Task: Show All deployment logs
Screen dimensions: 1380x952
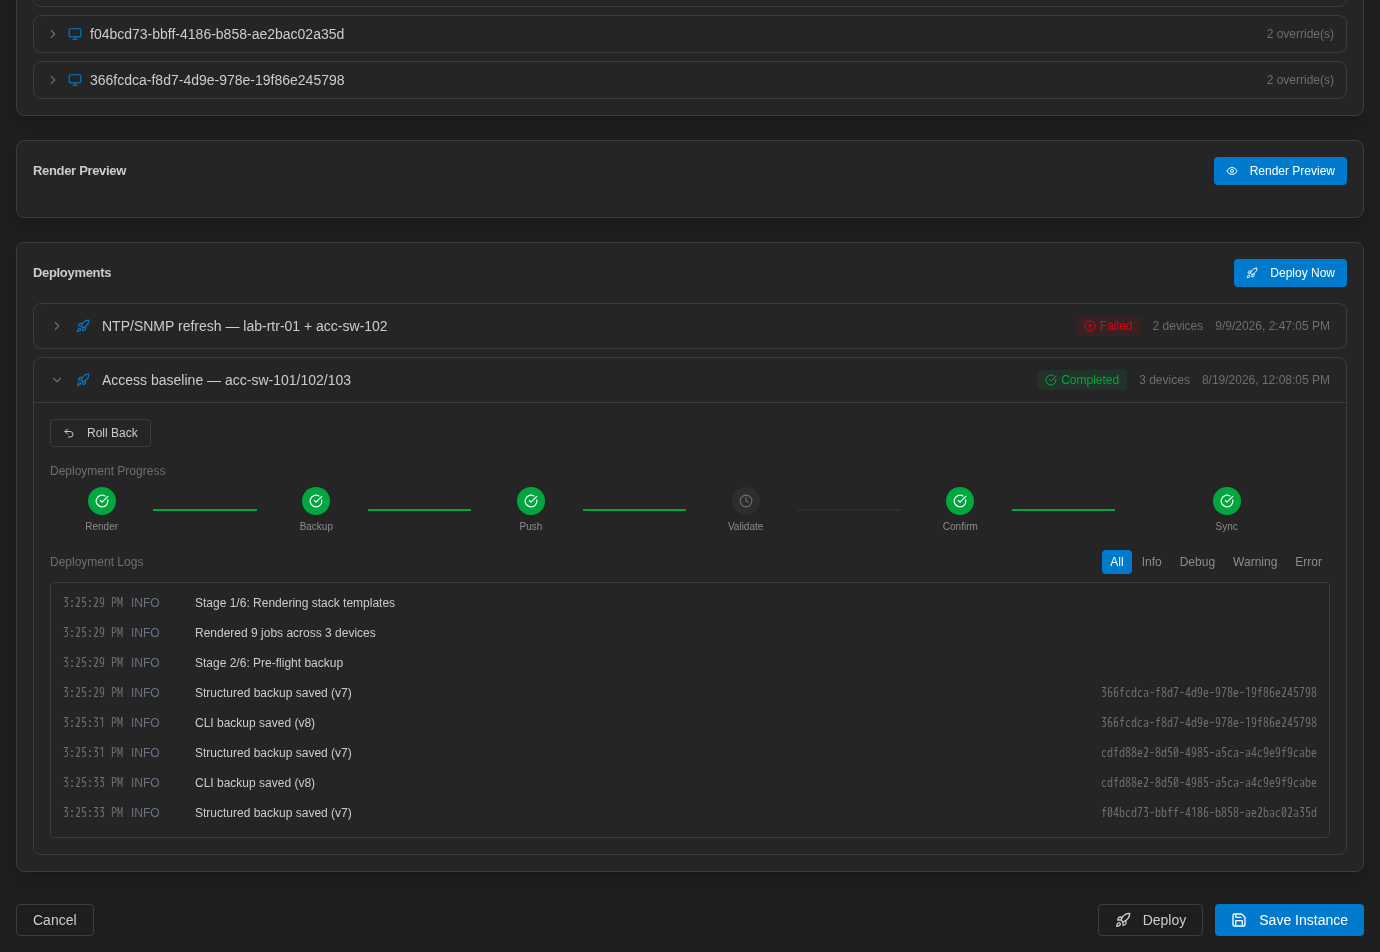Action: [x=1117, y=562]
